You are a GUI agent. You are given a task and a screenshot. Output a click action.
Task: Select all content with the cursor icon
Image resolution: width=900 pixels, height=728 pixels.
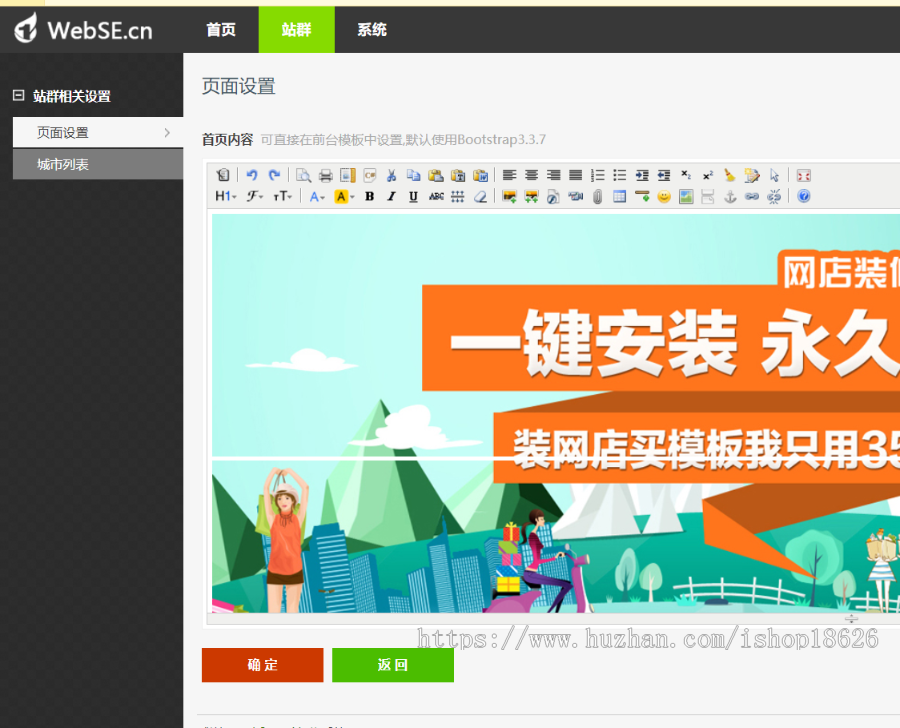point(774,175)
